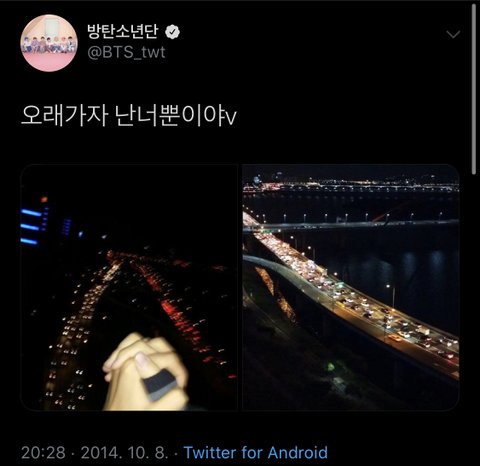Click the vertical scrollbar thumb at right

474,89
